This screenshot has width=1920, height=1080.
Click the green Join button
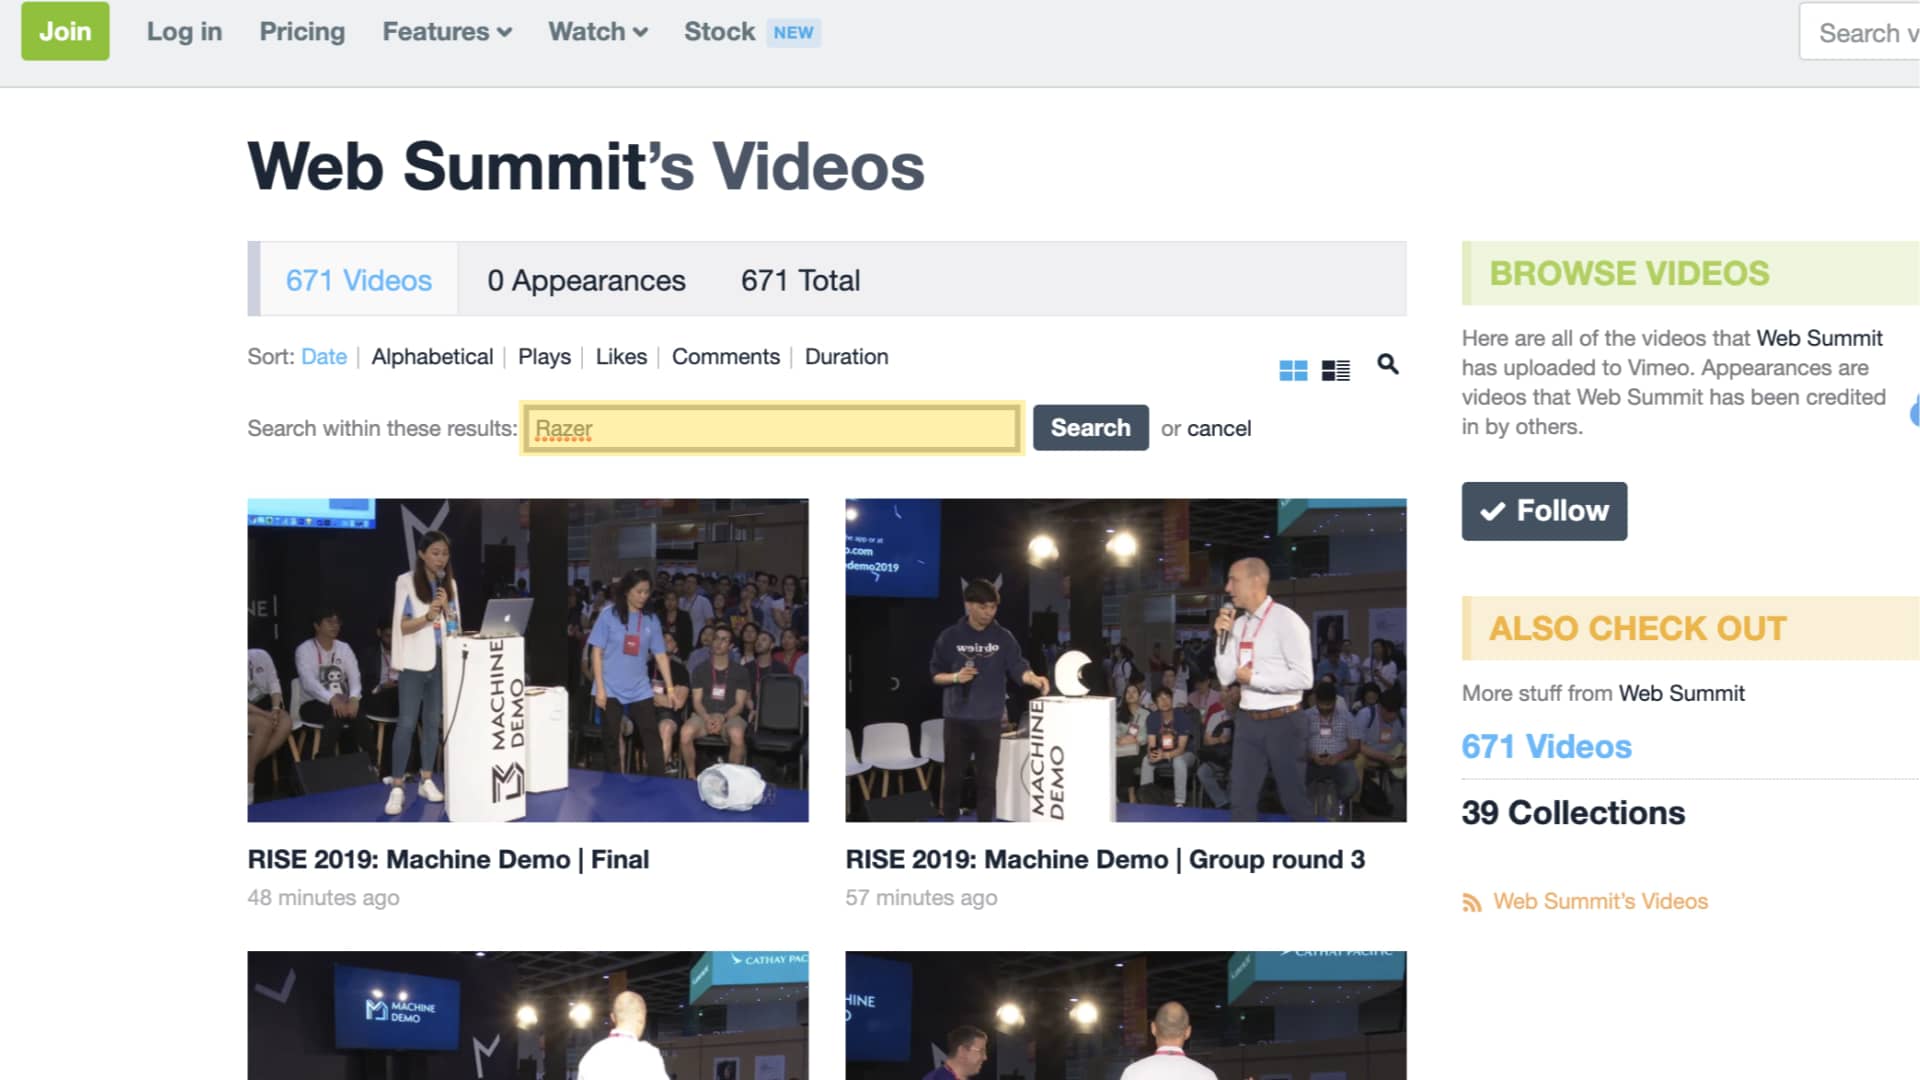click(65, 31)
